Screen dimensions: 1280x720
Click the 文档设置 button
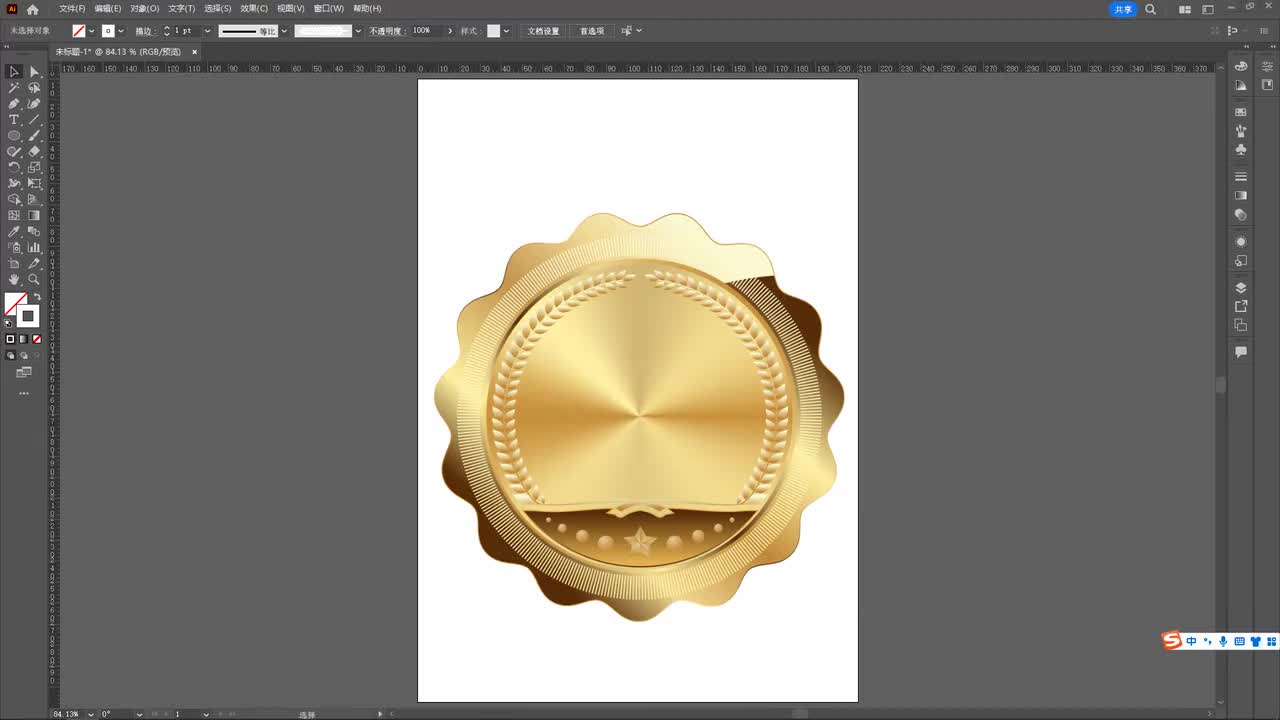pyautogui.click(x=543, y=31)
